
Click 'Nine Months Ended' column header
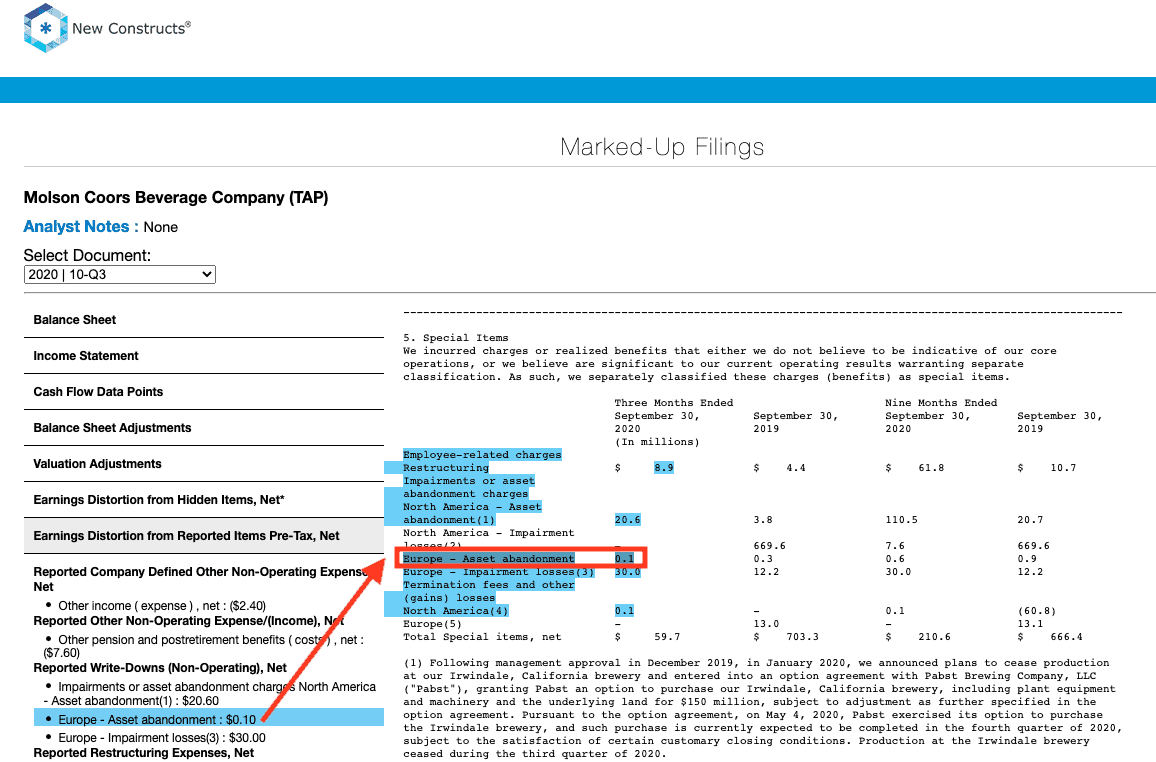pos(941,403)
